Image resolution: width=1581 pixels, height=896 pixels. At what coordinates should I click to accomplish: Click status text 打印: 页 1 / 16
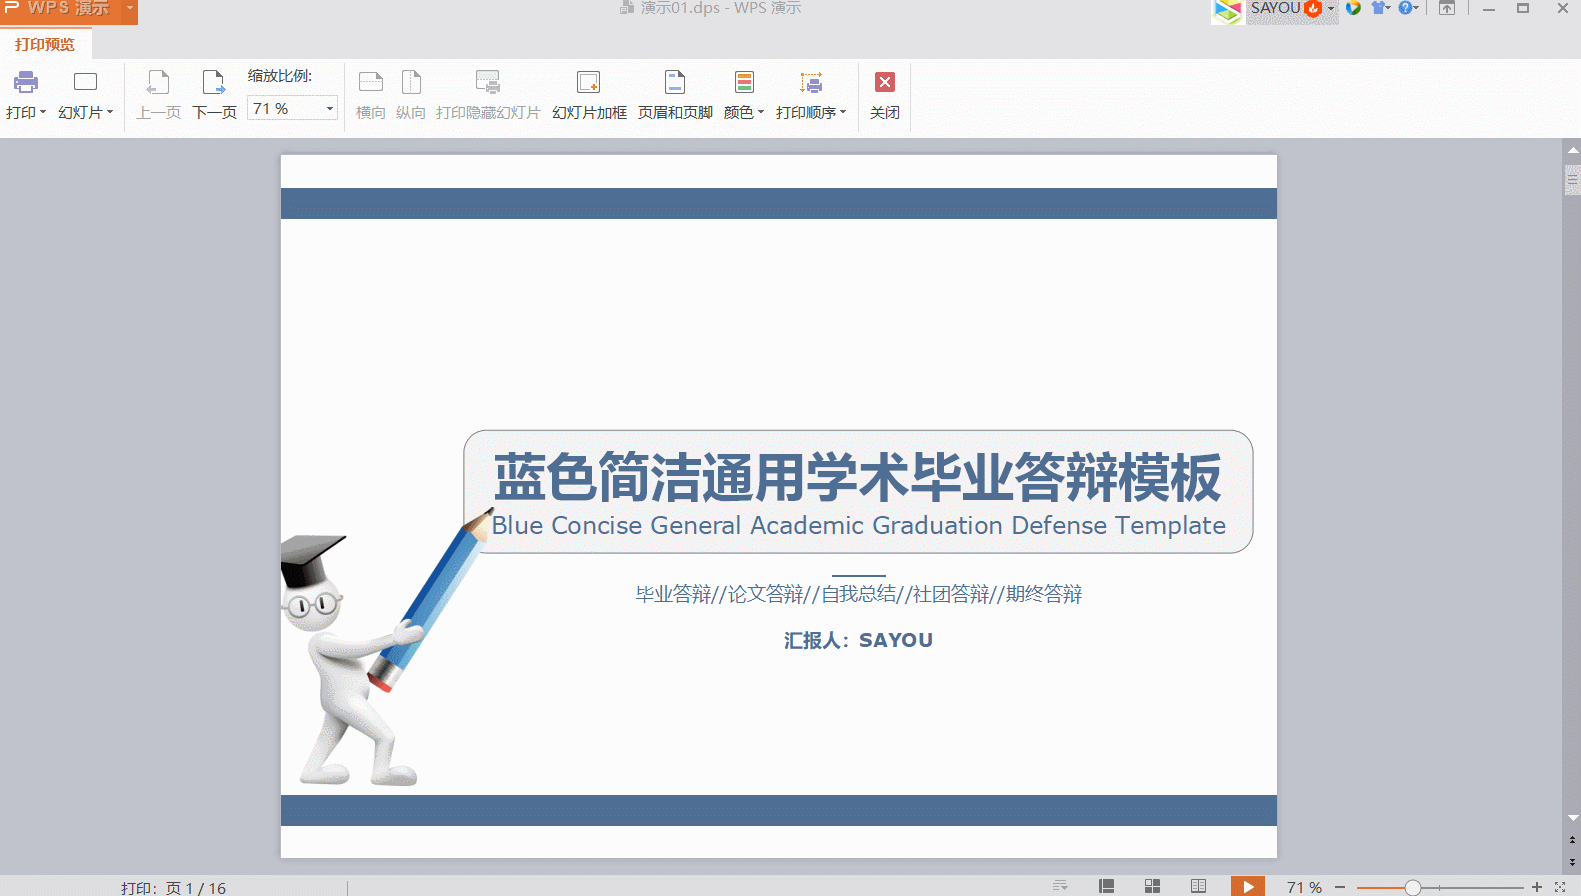point(174,888)
